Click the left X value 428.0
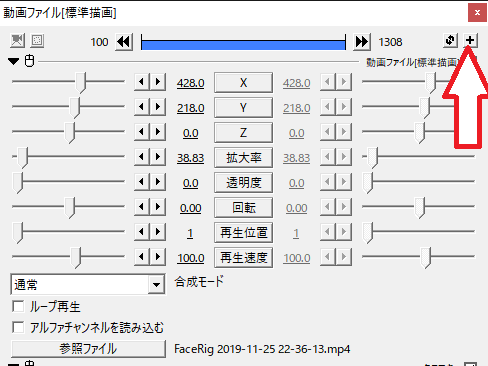 point(190,83)
